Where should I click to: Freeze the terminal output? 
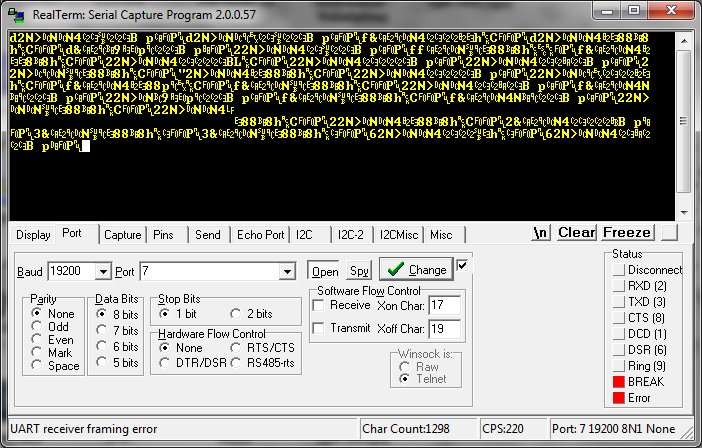coord(627,233)
